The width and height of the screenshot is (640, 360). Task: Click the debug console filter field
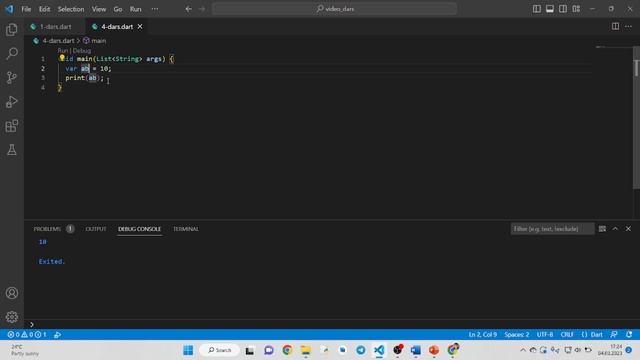click(x=552, y=229)
